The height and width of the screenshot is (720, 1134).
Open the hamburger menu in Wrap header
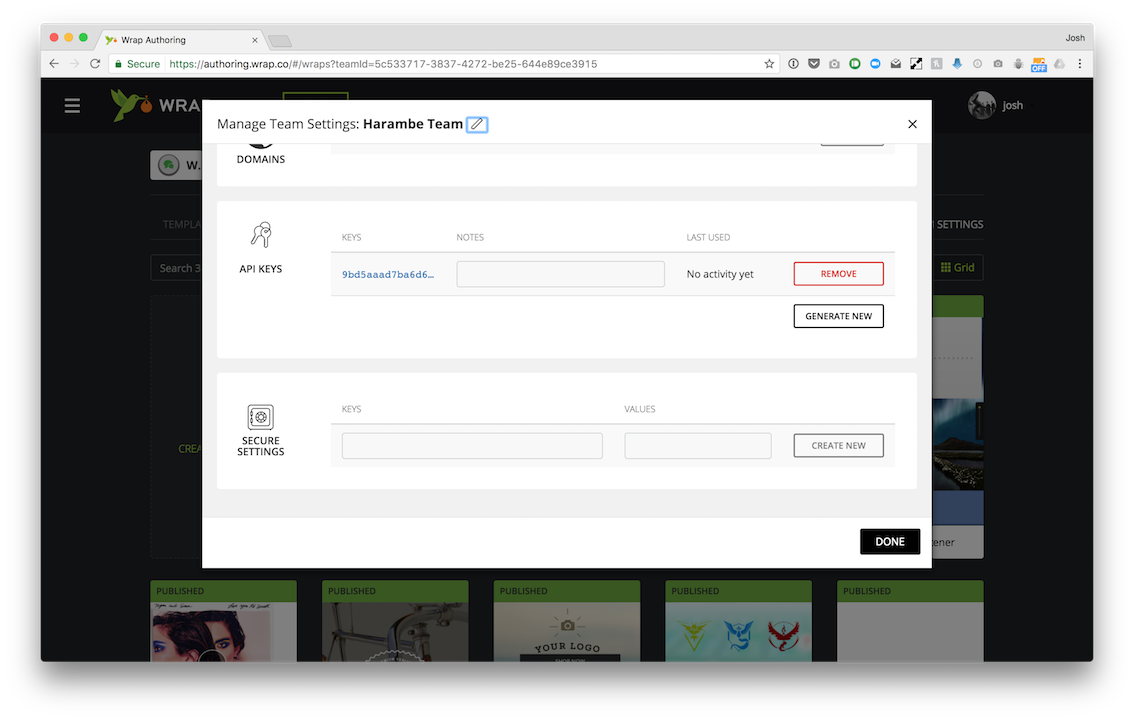coord(72,106)
